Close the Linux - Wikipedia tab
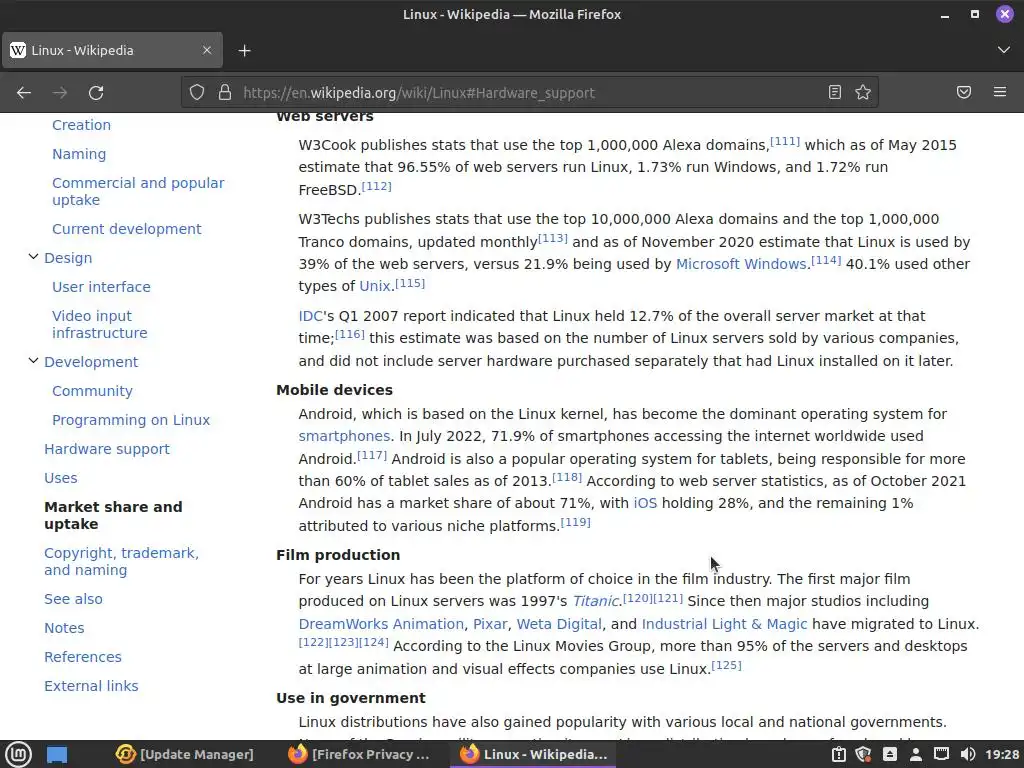This screenshot has width=1024, height=768. (x=207, y=50)
